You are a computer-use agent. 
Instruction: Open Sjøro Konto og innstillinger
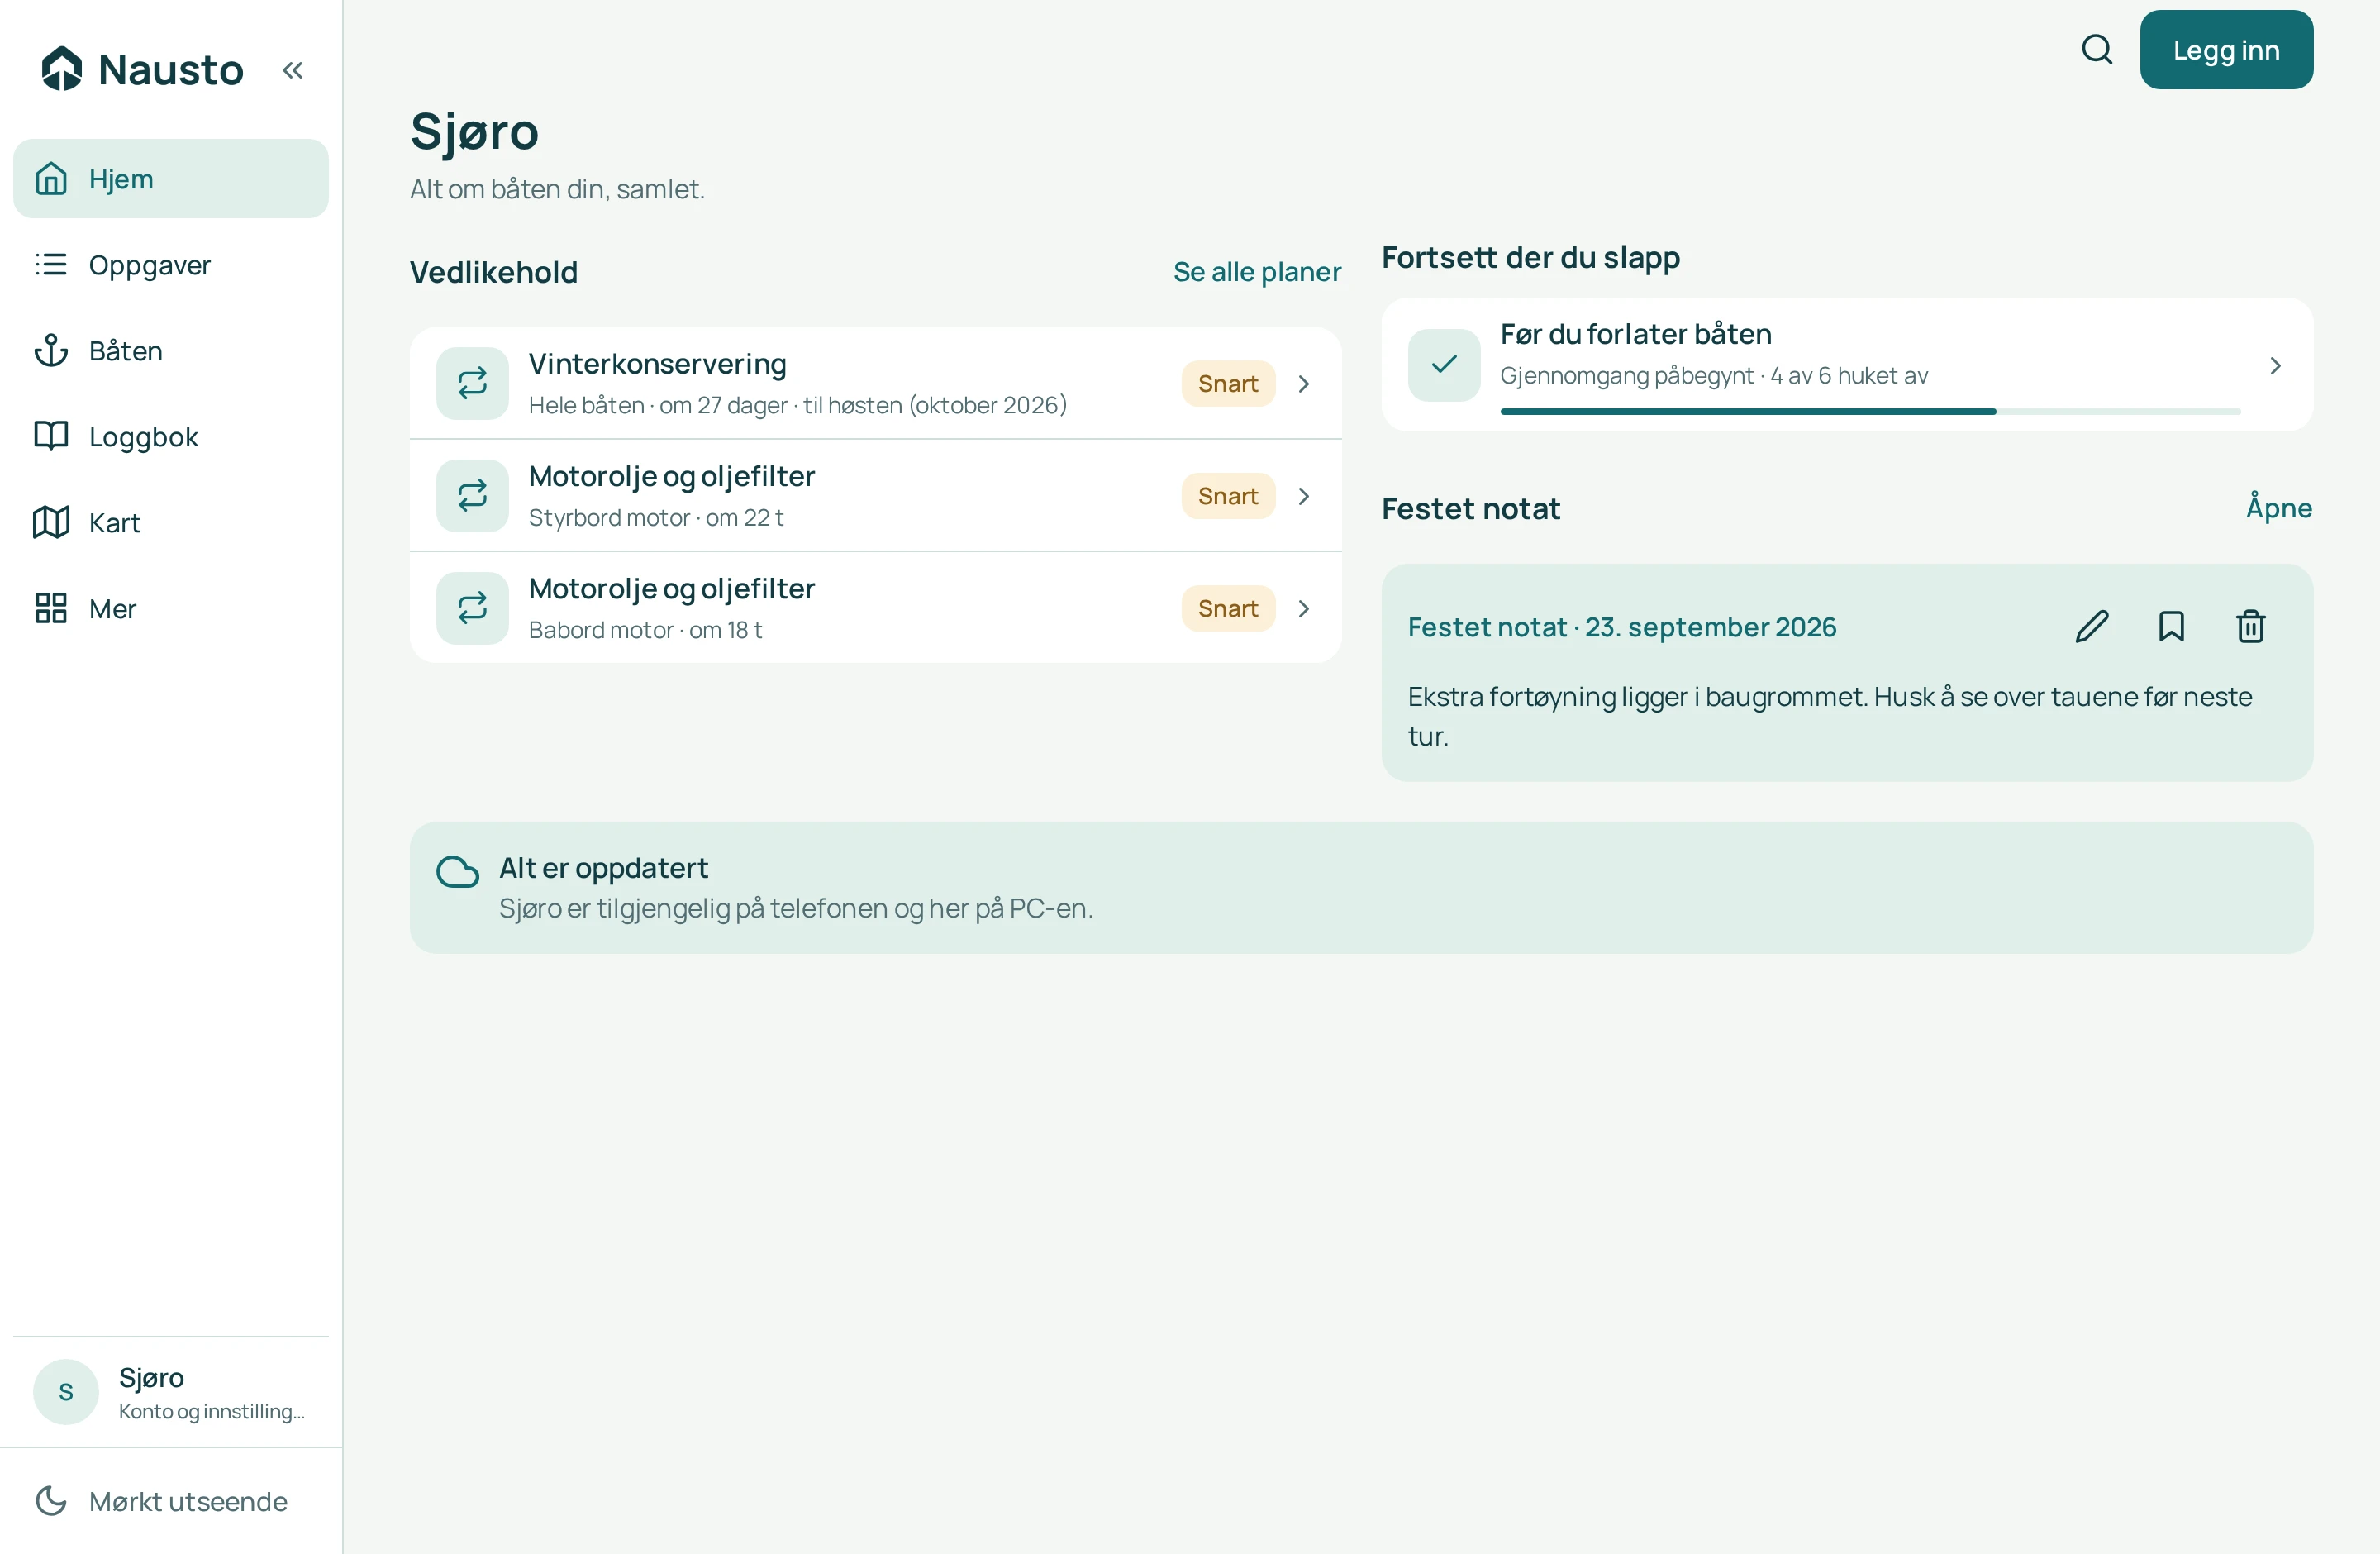point(171,1392)
